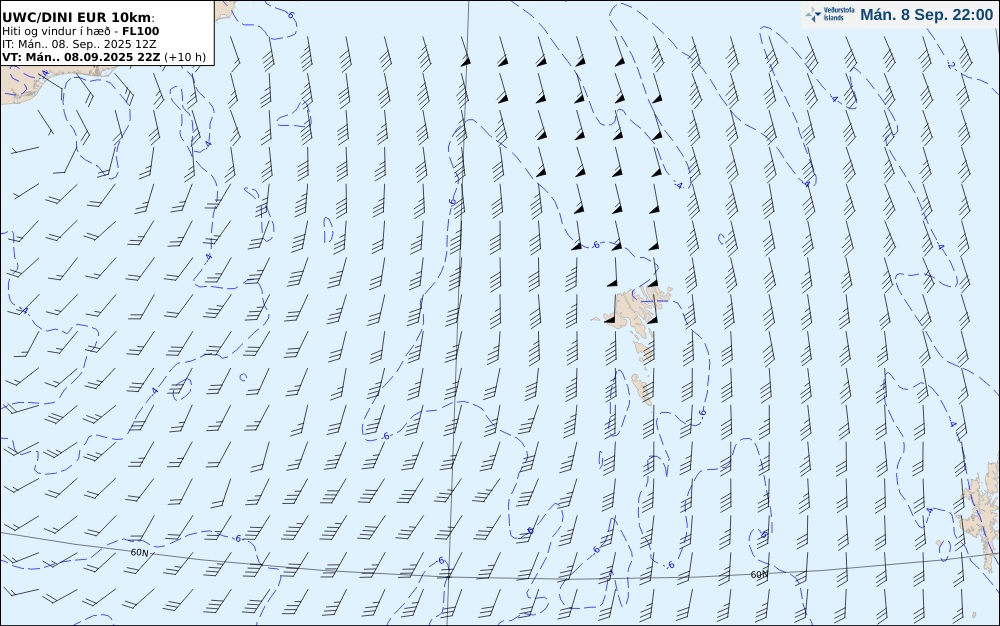Click the Veðurstofa Íslands logo
Screen dimensions: 1000x626
[x=830, y=14]
